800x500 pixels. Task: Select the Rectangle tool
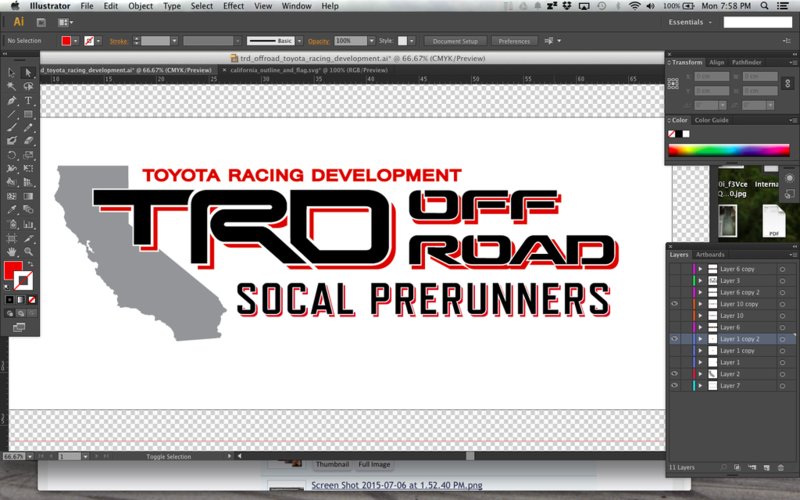coord(28,114)
